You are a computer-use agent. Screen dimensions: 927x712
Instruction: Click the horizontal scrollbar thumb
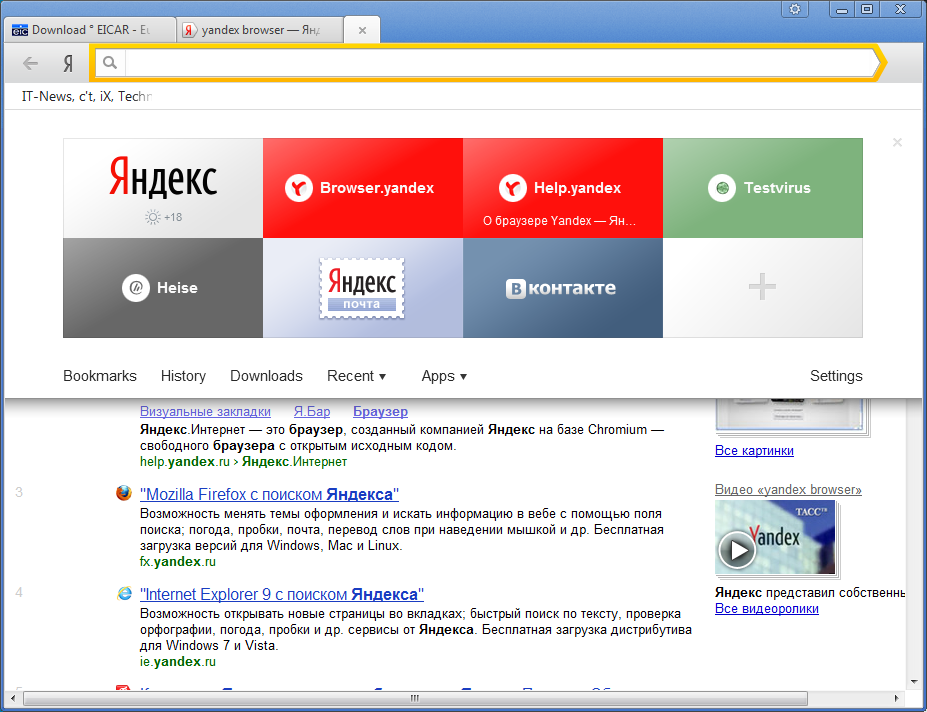pos(414,698)
